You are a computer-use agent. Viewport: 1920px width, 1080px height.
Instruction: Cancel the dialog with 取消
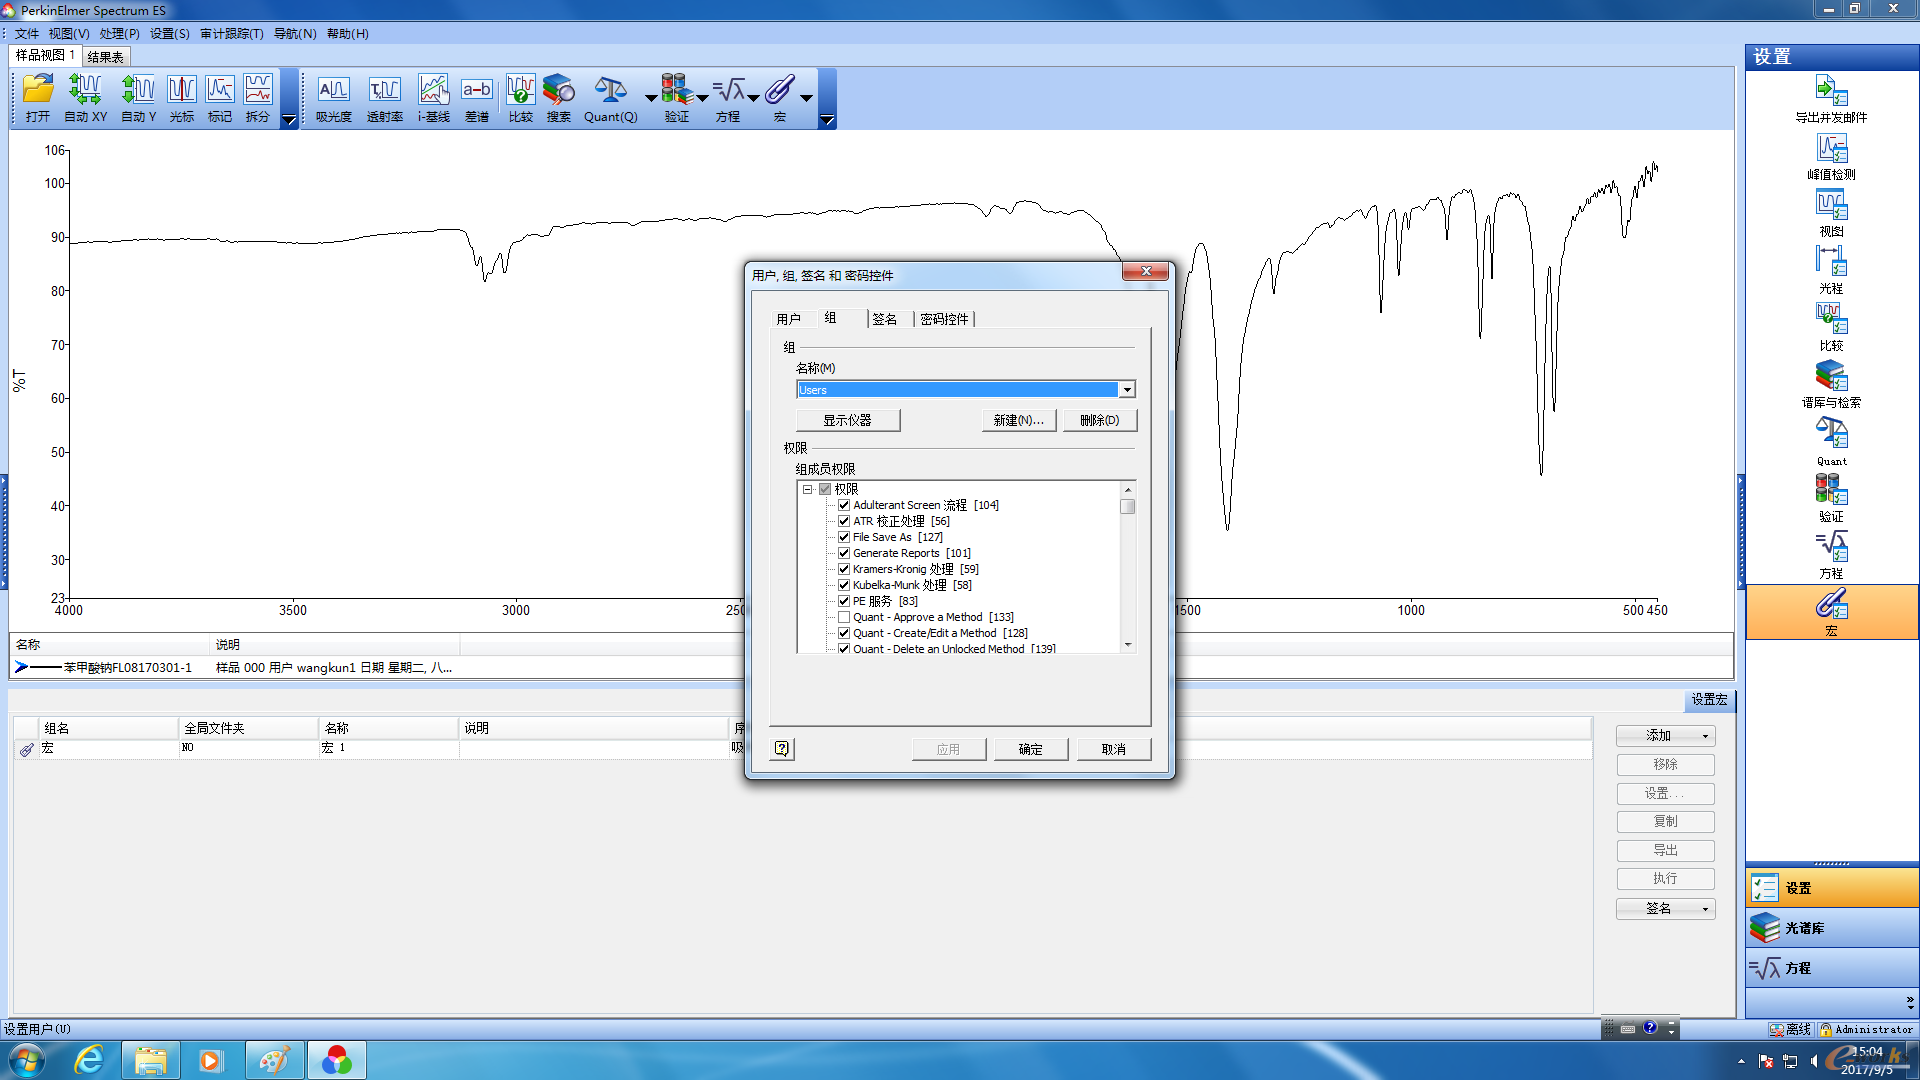click(1113, 749)
